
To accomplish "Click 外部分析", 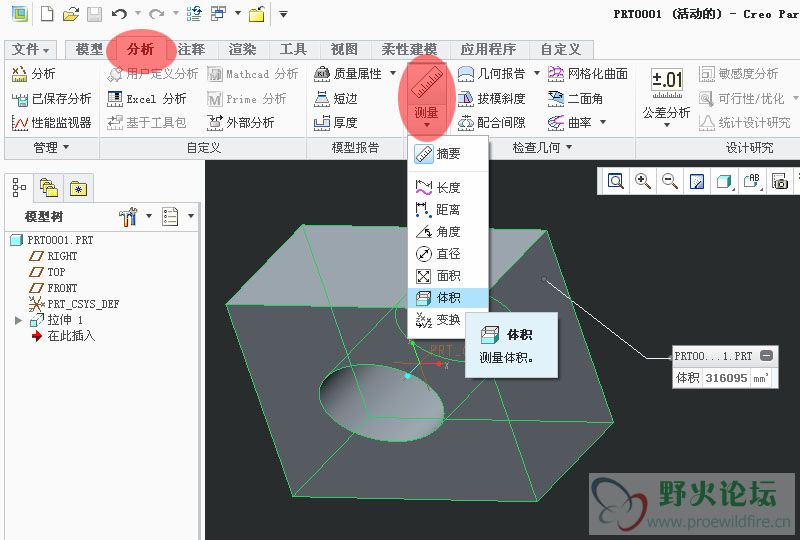I will point(240,123).
